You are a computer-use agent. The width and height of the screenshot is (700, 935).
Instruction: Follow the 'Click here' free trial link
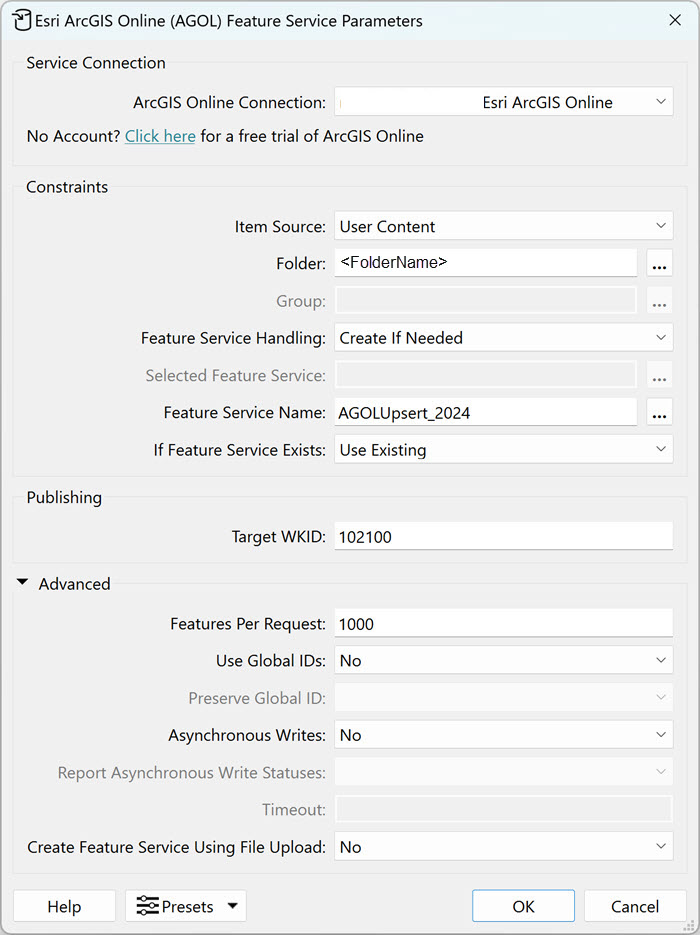160,136
